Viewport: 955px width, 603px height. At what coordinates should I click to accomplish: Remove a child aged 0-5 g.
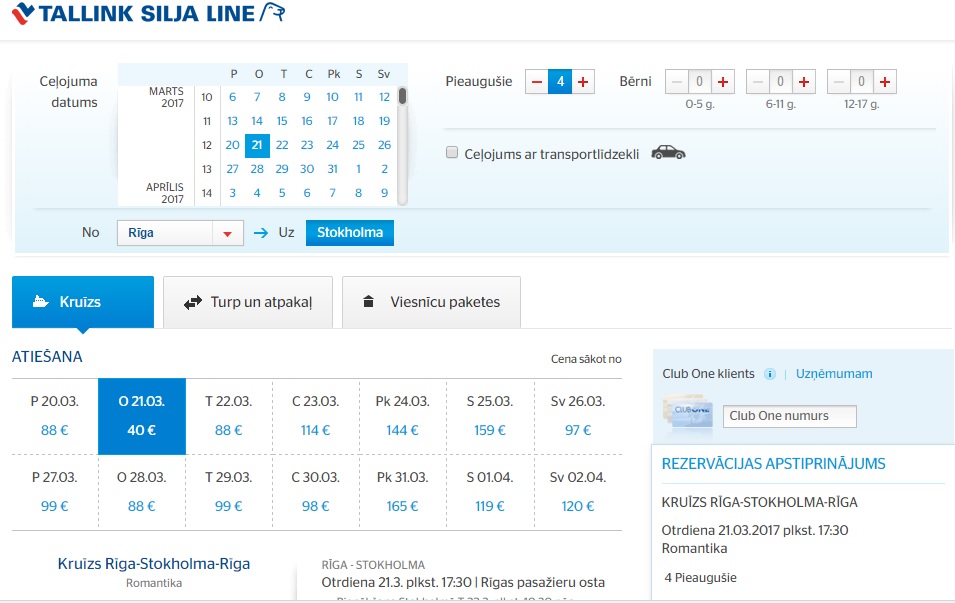coord(677,82)
